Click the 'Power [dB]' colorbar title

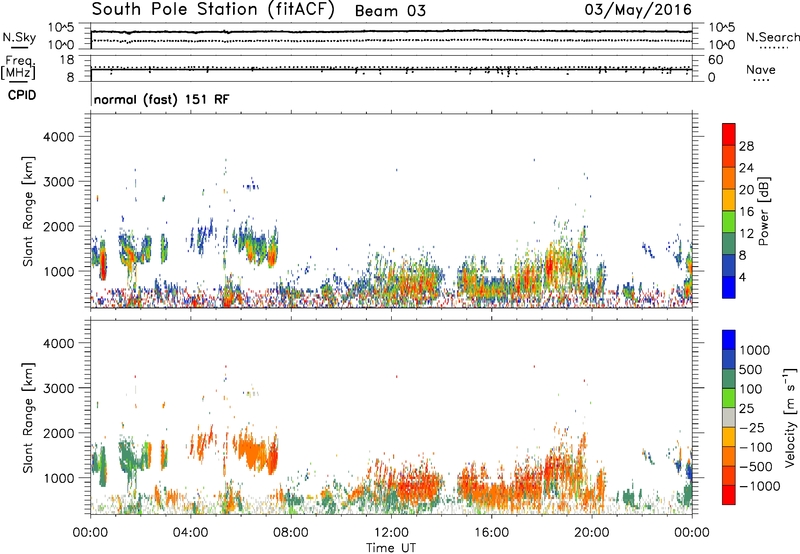[763, 211]
